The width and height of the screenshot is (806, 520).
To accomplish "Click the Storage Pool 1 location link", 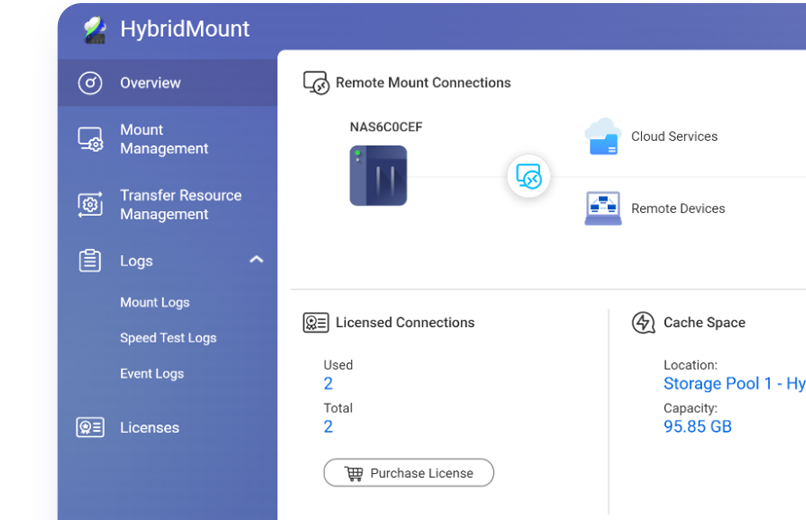I will pos(735,383).
